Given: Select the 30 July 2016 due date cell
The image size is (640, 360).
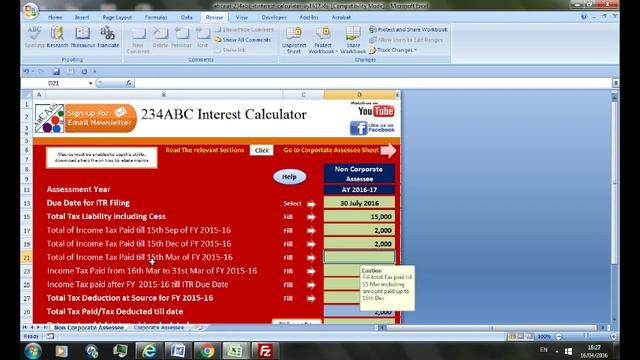Looking at the screenshot, I should pyautogui.click(x=359, y=203).
